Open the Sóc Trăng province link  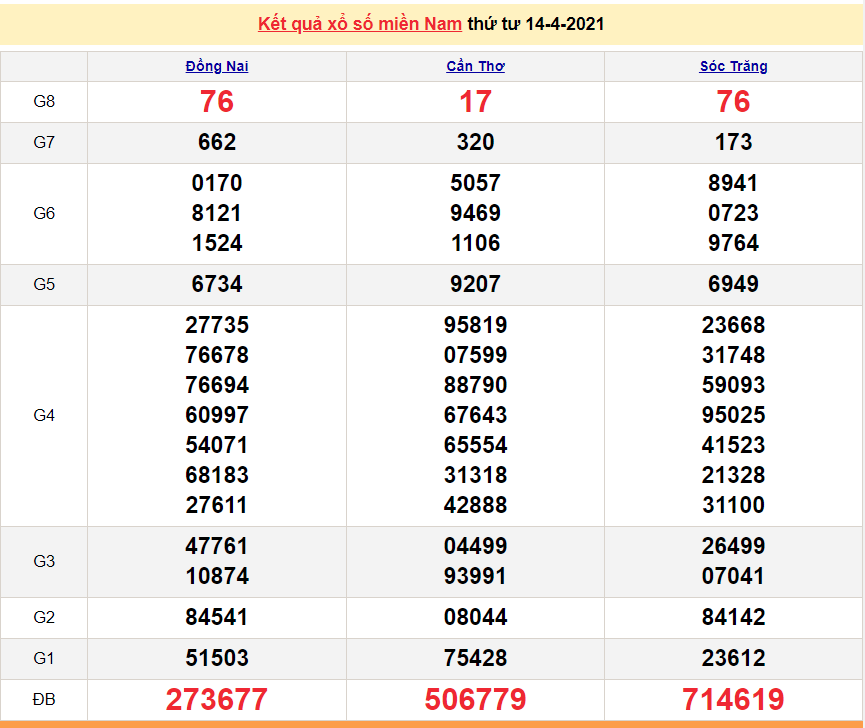pyautogui.click(x=733, y=67)
